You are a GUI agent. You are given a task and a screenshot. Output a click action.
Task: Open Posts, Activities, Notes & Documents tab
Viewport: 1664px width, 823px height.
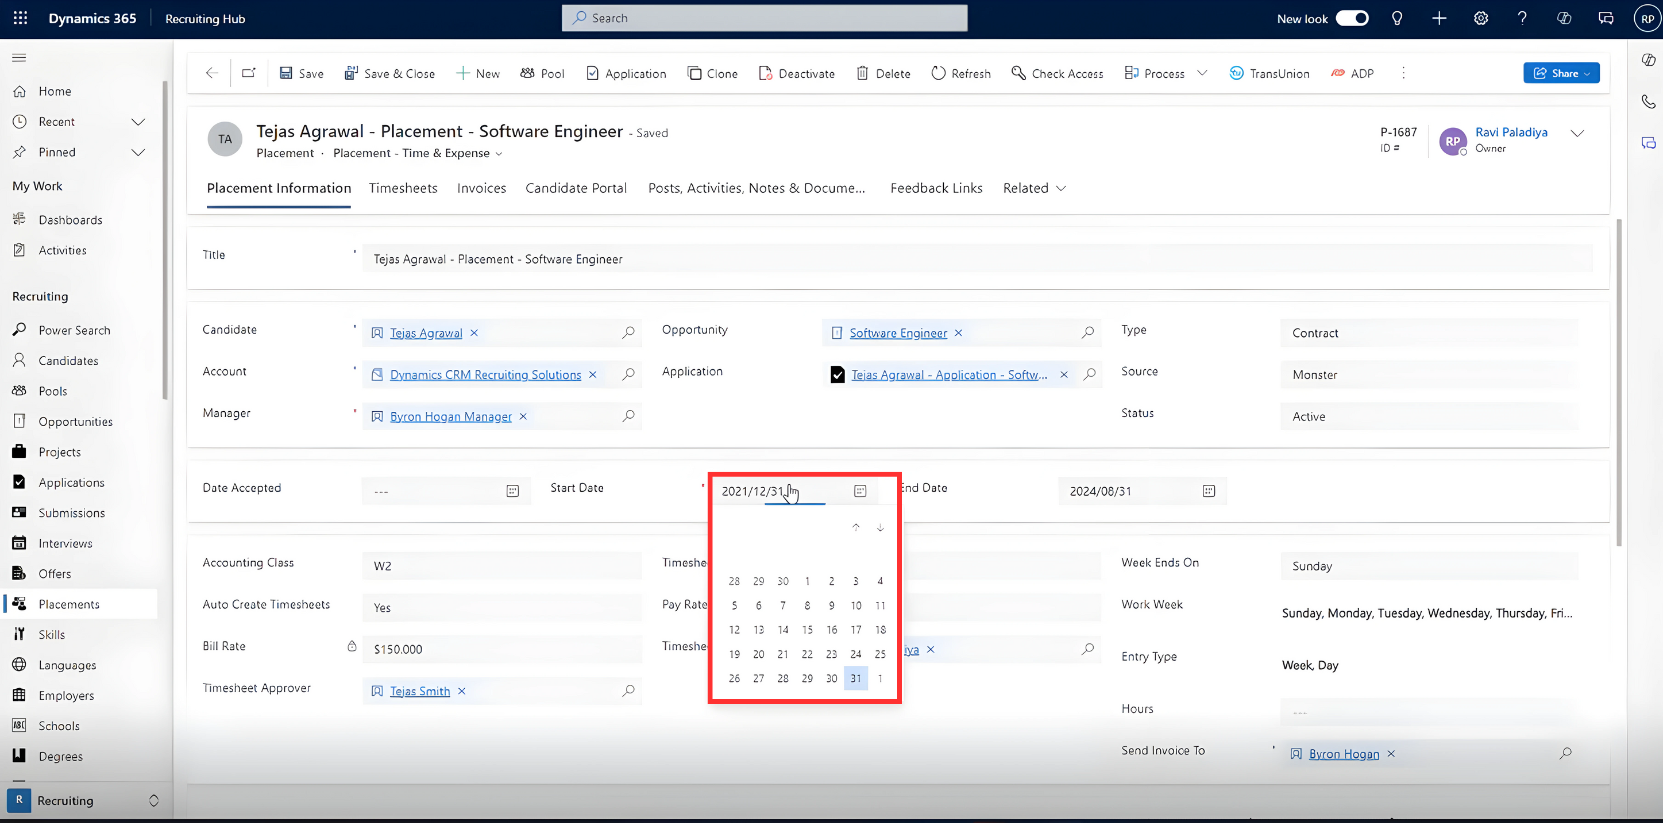click(x=756, y=188)
